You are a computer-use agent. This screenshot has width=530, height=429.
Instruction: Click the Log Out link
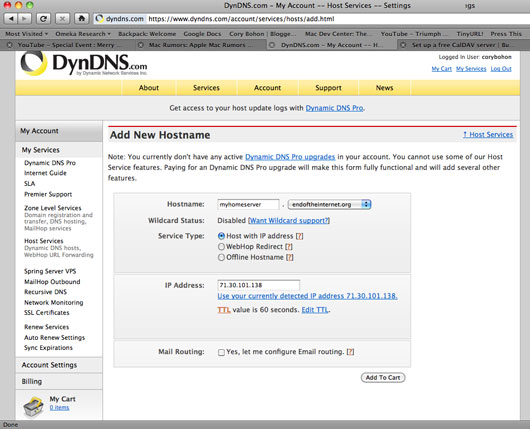point(501,69)
